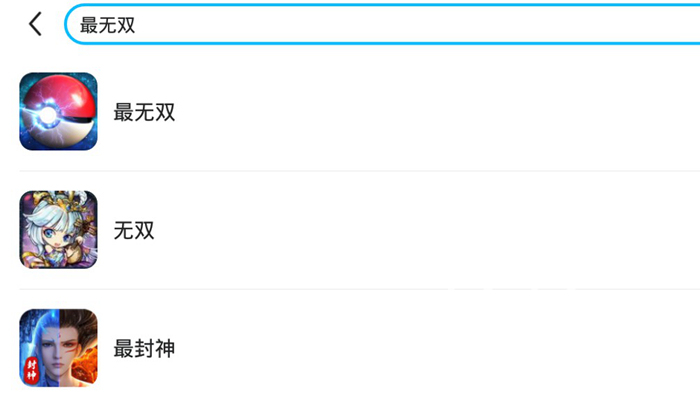Select the 最封神 result title
Viewport: 700px width, 406px height.
[144, 349]
